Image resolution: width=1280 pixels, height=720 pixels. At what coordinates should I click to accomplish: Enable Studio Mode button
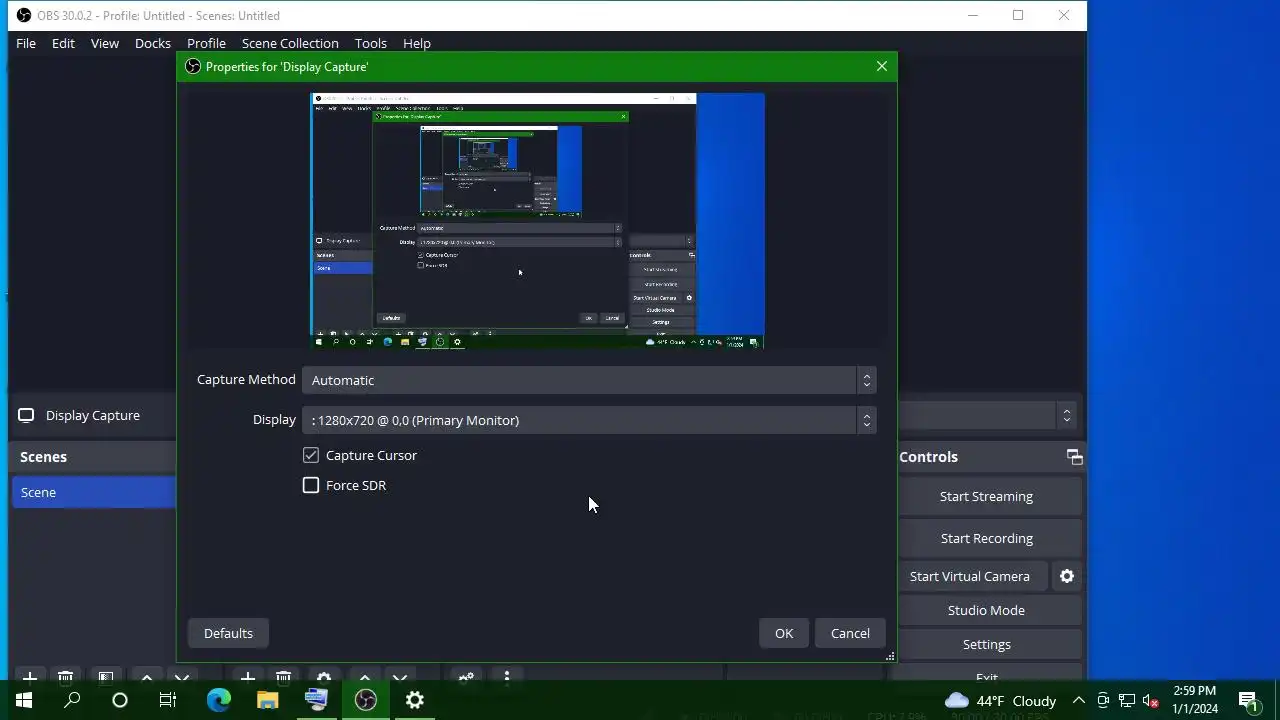coord(986,610)
